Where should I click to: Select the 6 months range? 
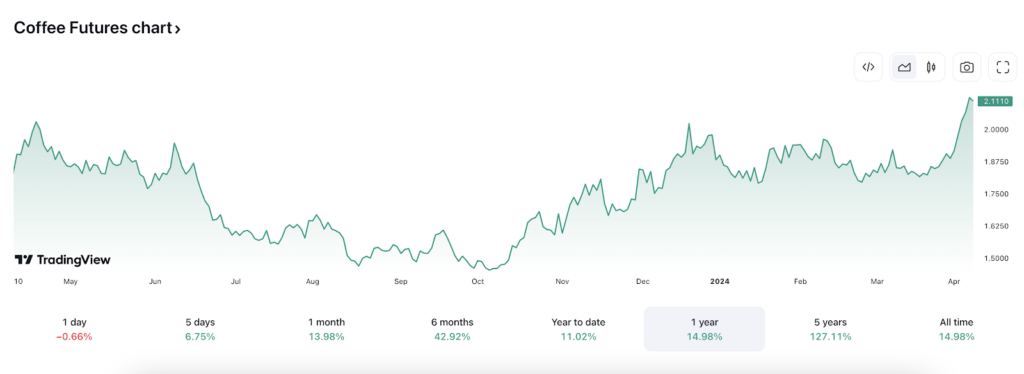[x=452, y=329]
